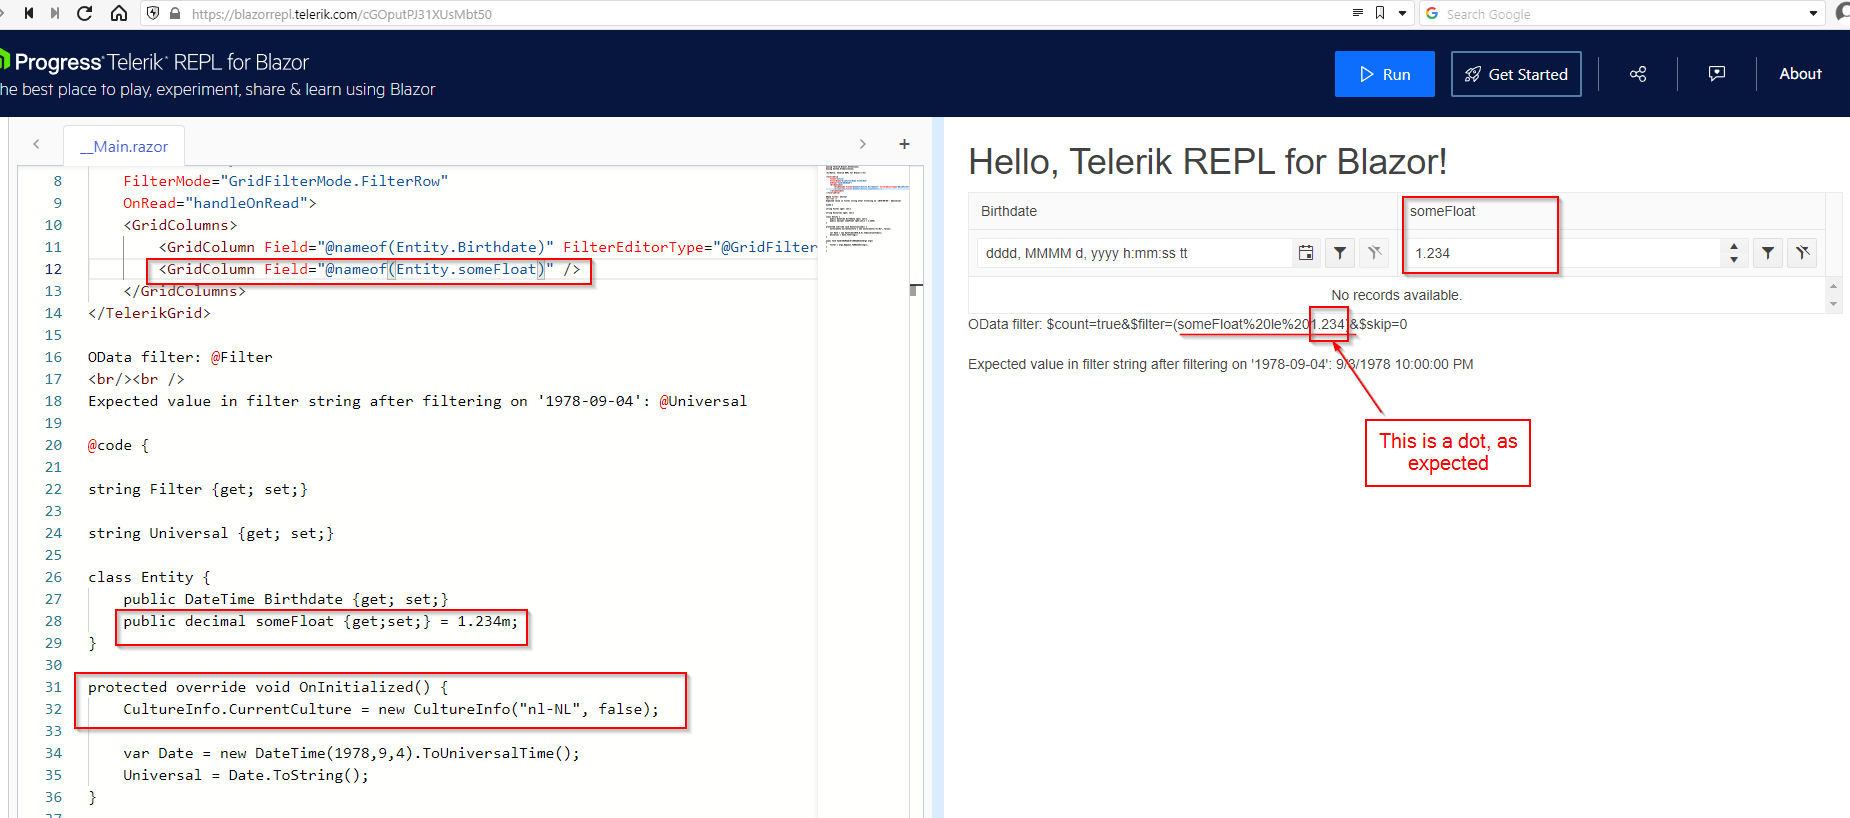Decrease the someFloat filter value
This screenshot has width=1850, height=818.
[1734, 260]
